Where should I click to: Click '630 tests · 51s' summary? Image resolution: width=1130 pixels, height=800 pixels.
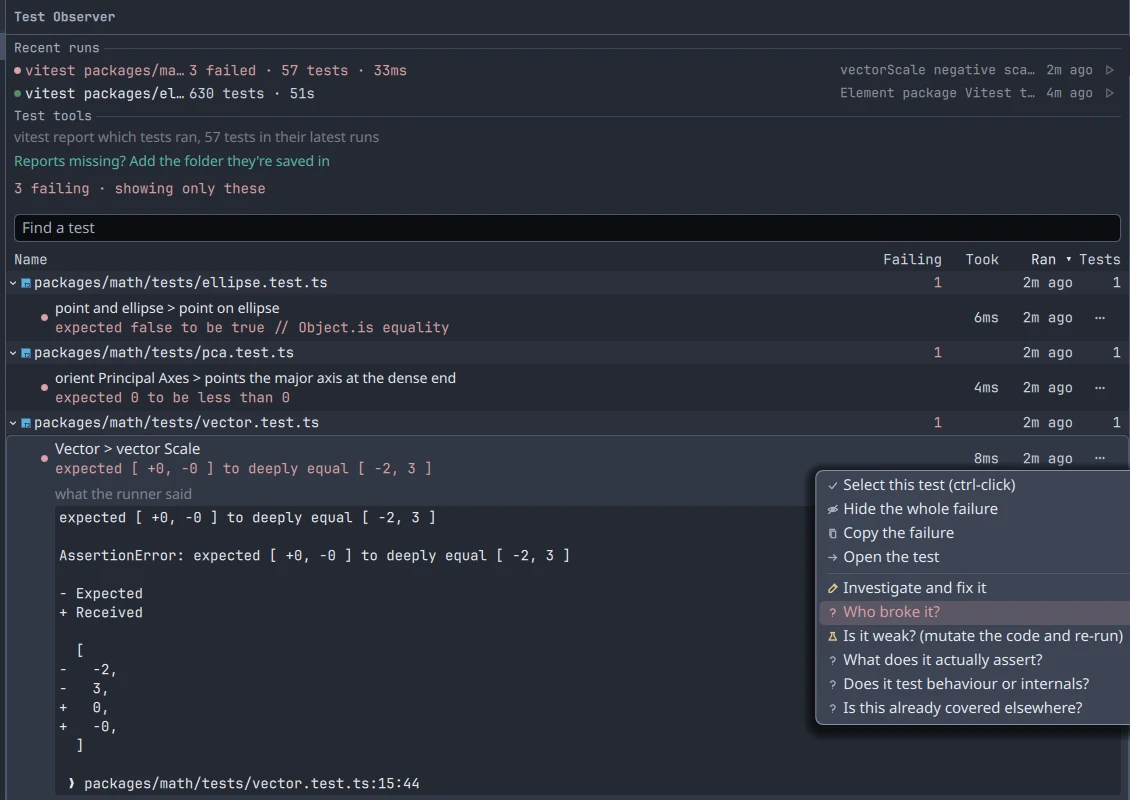[x=252, y=94]
